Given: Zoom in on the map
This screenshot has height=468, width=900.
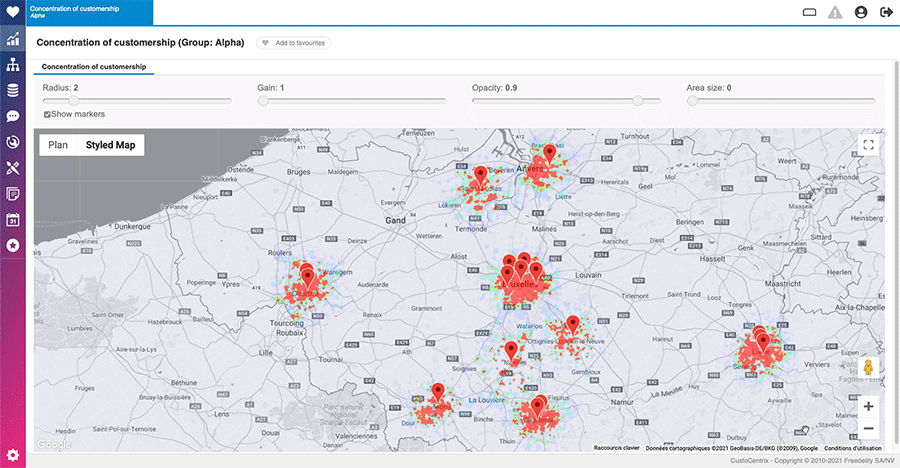Looking at the screenshot, I should tap(868, 407).
